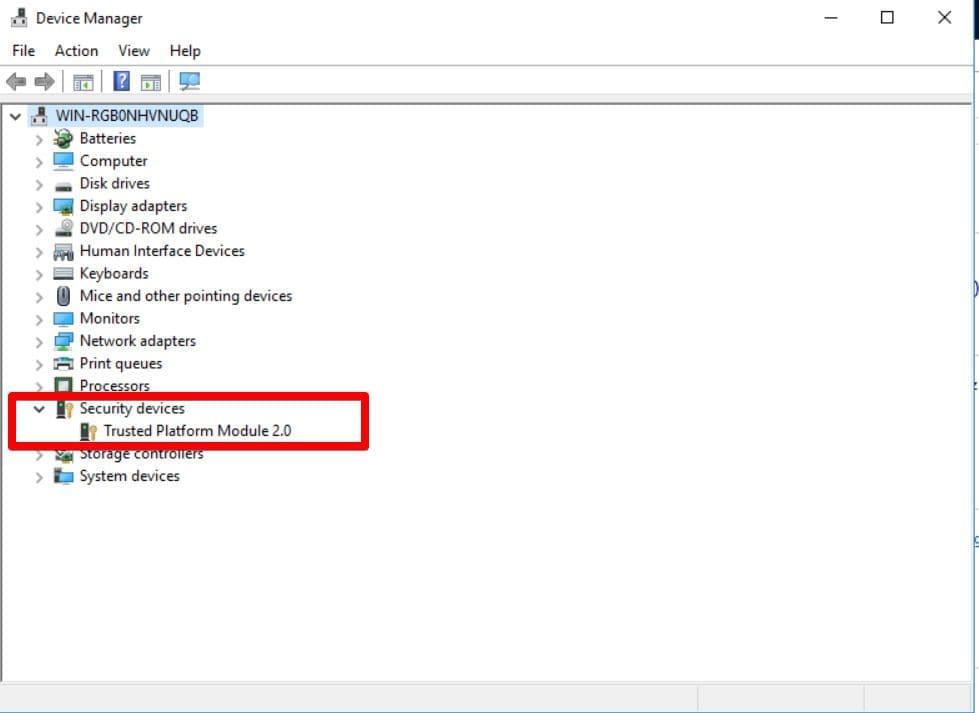Expand the Network adapters category
Screen dimensions: 979x713
(39, 341)
